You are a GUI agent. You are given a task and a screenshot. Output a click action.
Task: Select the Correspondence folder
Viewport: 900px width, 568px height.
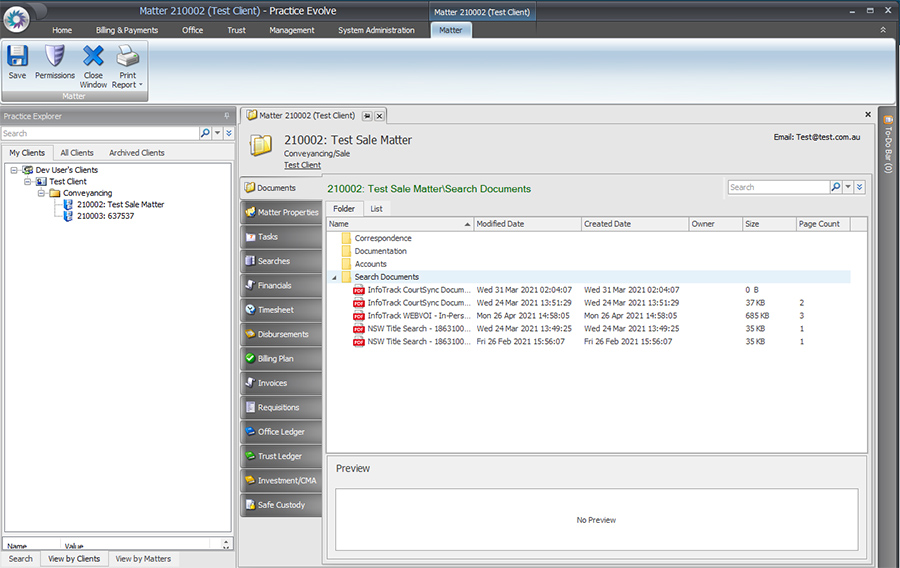[x=383, y=238]
